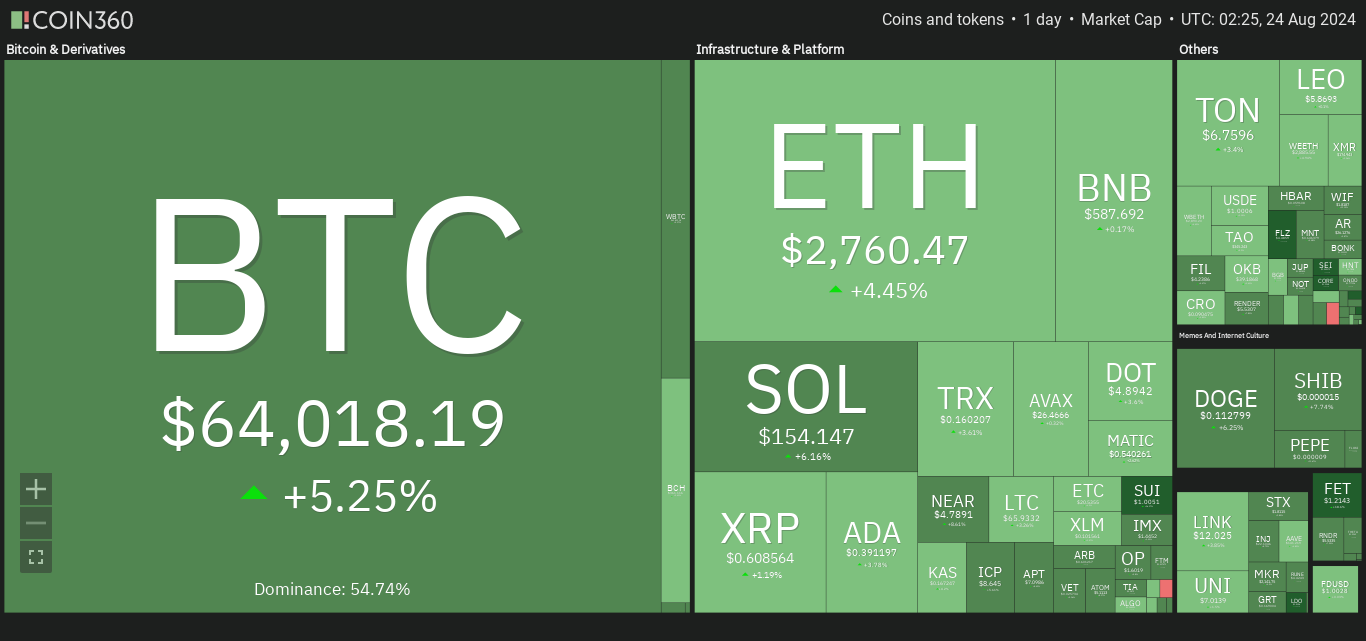Screen dimensions: 1366x641
Task: Click the LEO tile
Action: [x=1320, y=87]
